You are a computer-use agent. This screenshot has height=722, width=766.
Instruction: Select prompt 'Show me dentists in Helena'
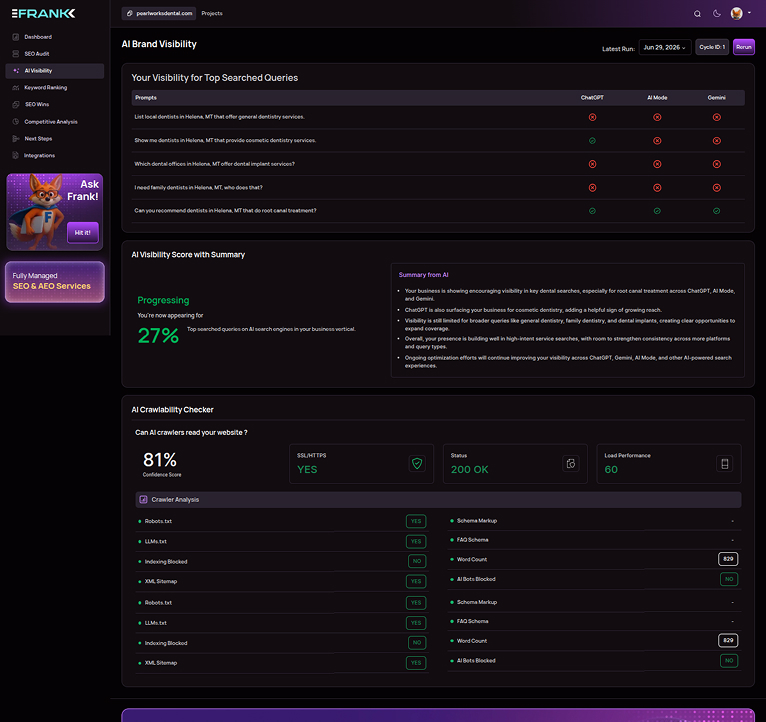[225, 140]
